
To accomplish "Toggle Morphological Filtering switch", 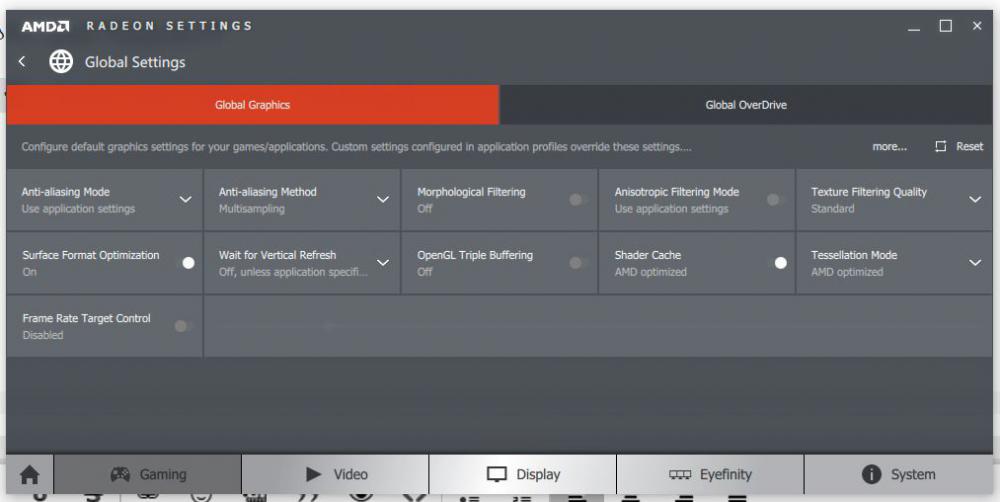I will point(577,200).
